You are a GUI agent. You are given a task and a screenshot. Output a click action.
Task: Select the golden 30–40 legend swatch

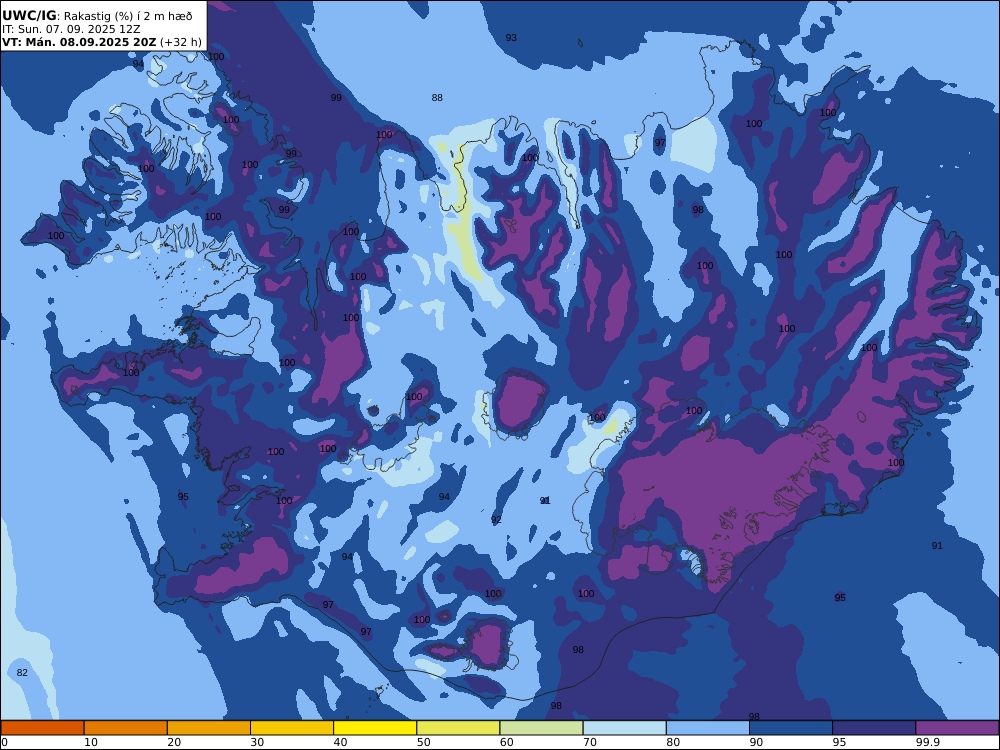pyautogui.click(x=292, y=728)
